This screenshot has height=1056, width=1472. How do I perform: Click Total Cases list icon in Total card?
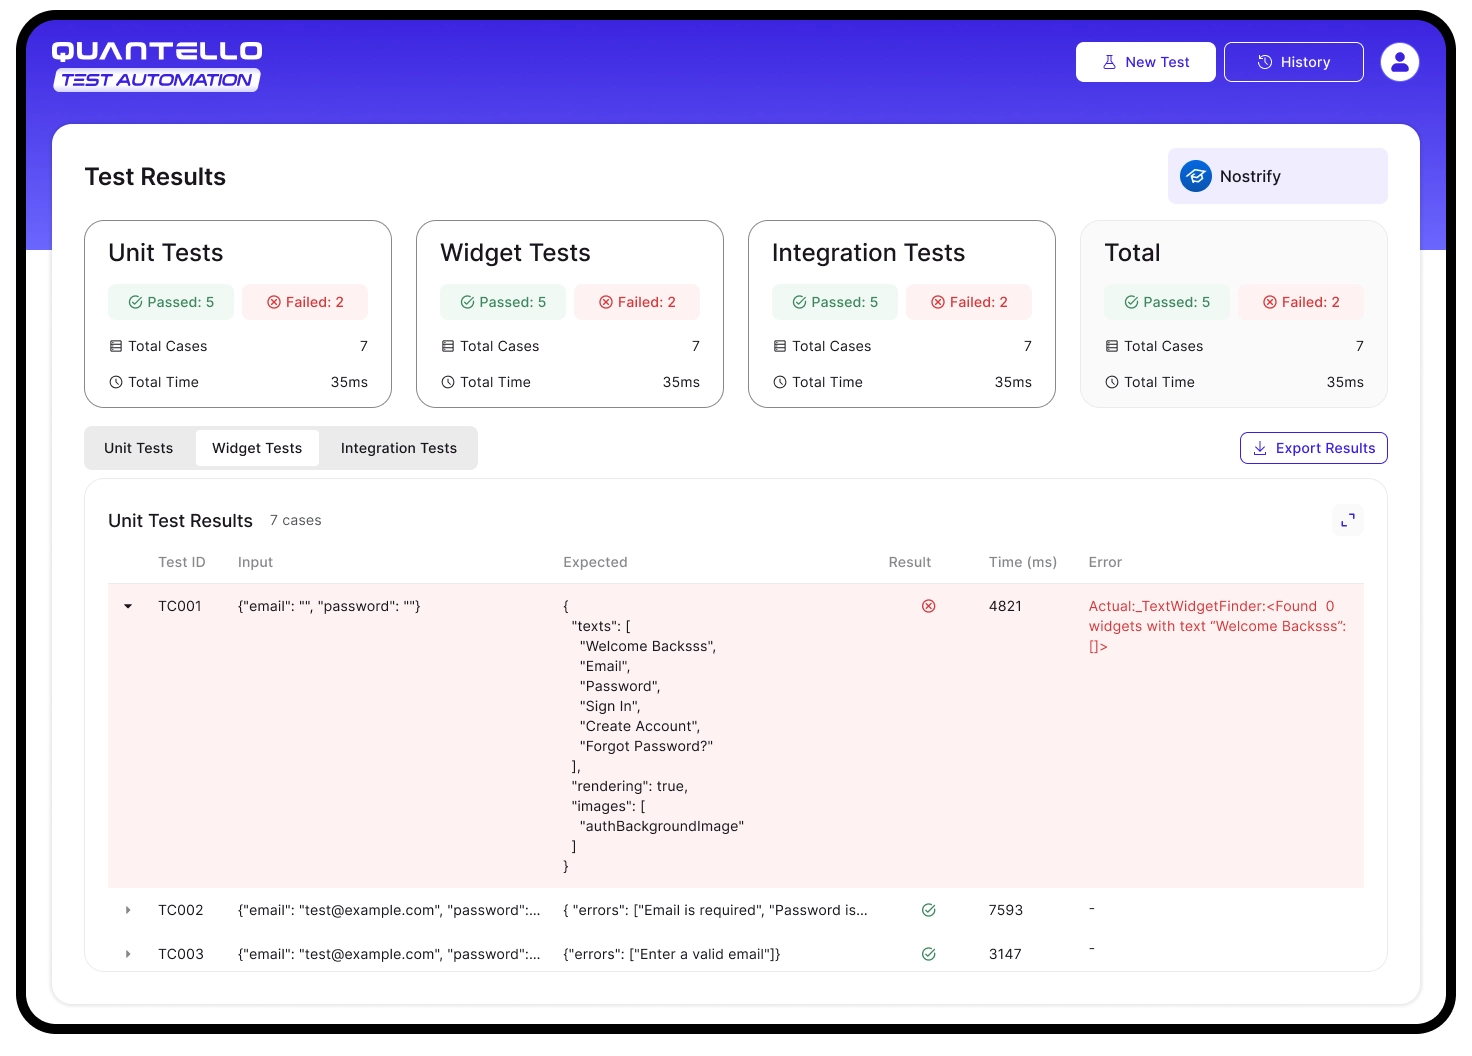click(x=1112, y=346)
